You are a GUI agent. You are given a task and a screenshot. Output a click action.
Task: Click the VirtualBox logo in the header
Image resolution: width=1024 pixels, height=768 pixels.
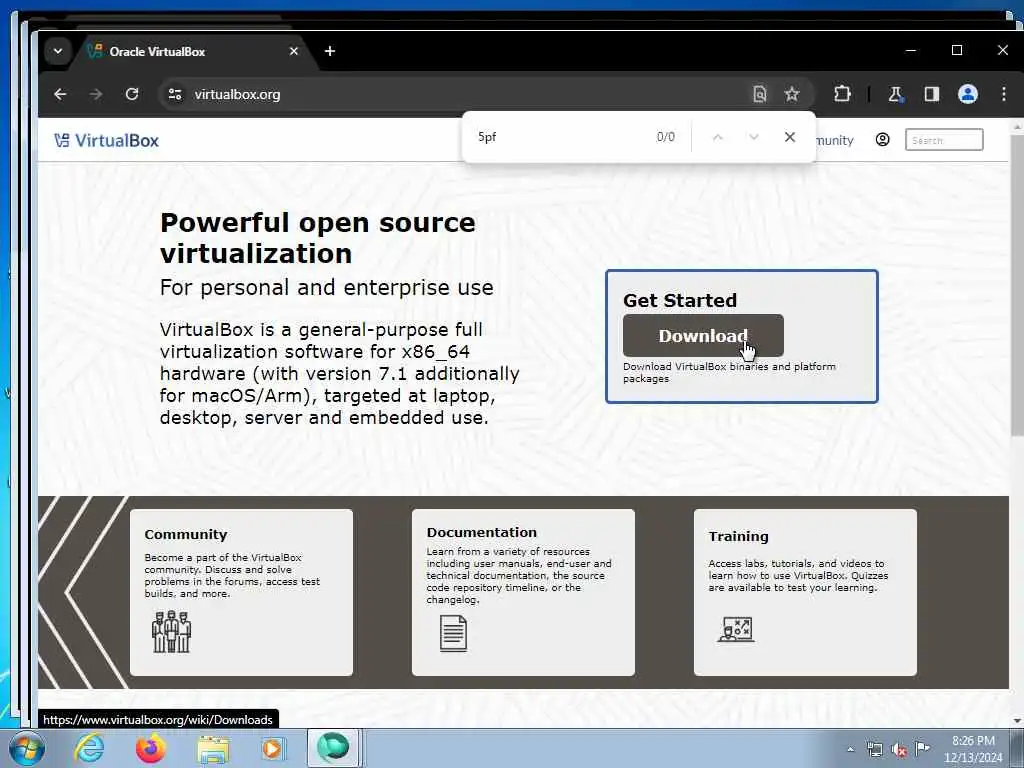tap(106, 140)
